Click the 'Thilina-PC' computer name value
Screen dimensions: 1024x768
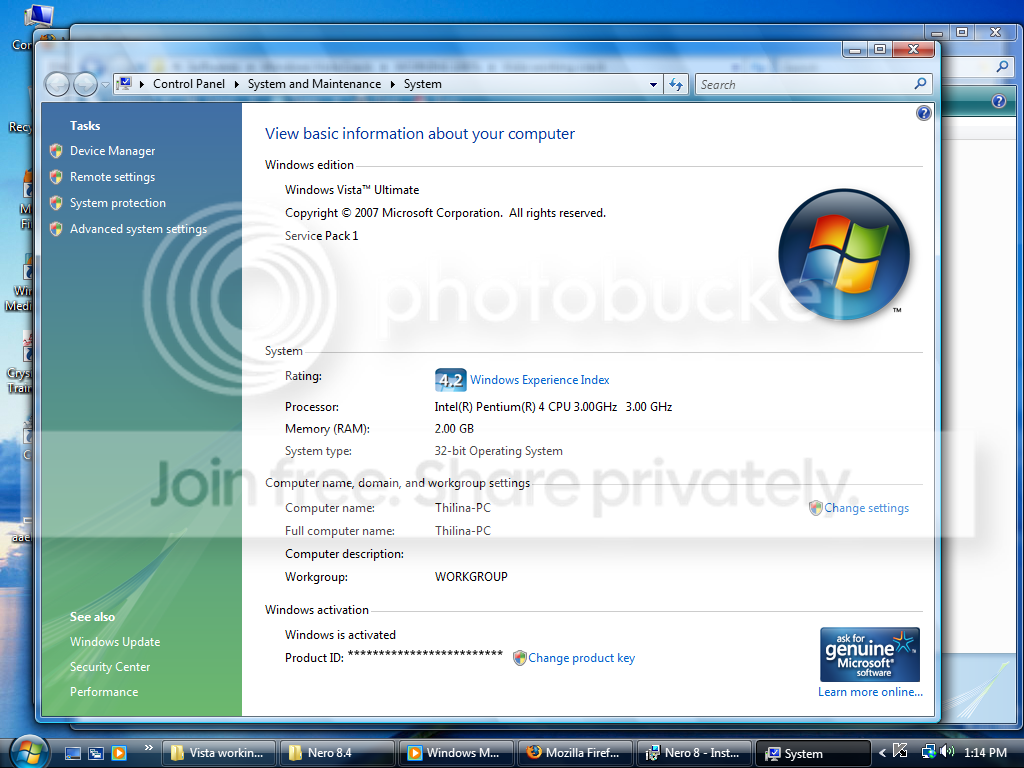click(x=462, y=508)
